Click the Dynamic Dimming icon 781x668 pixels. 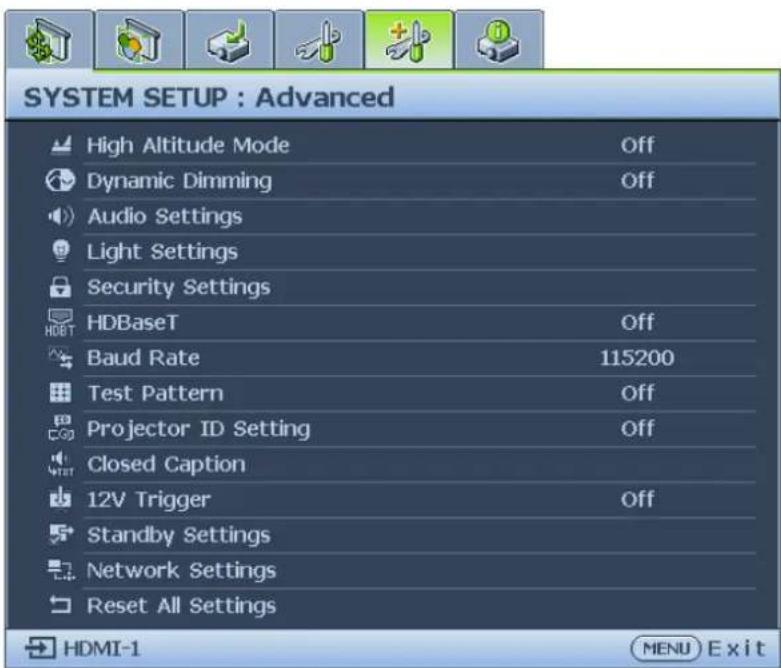tap(60, 180)
